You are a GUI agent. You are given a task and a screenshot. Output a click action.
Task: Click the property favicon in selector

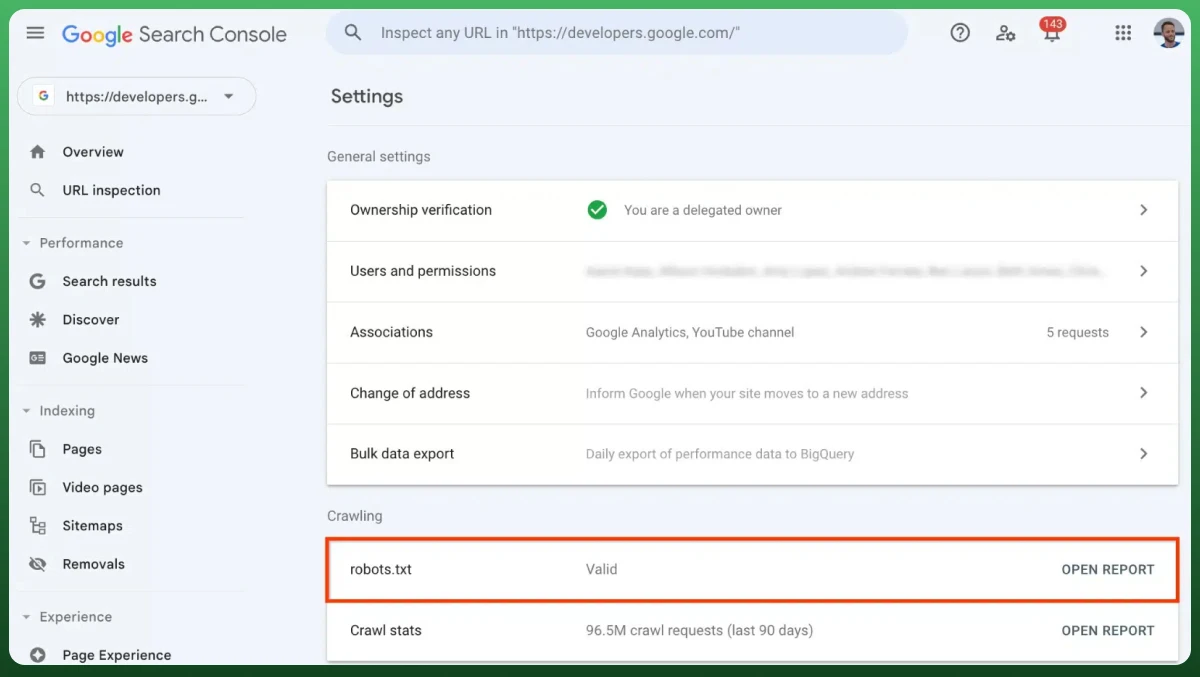point(43,96)
